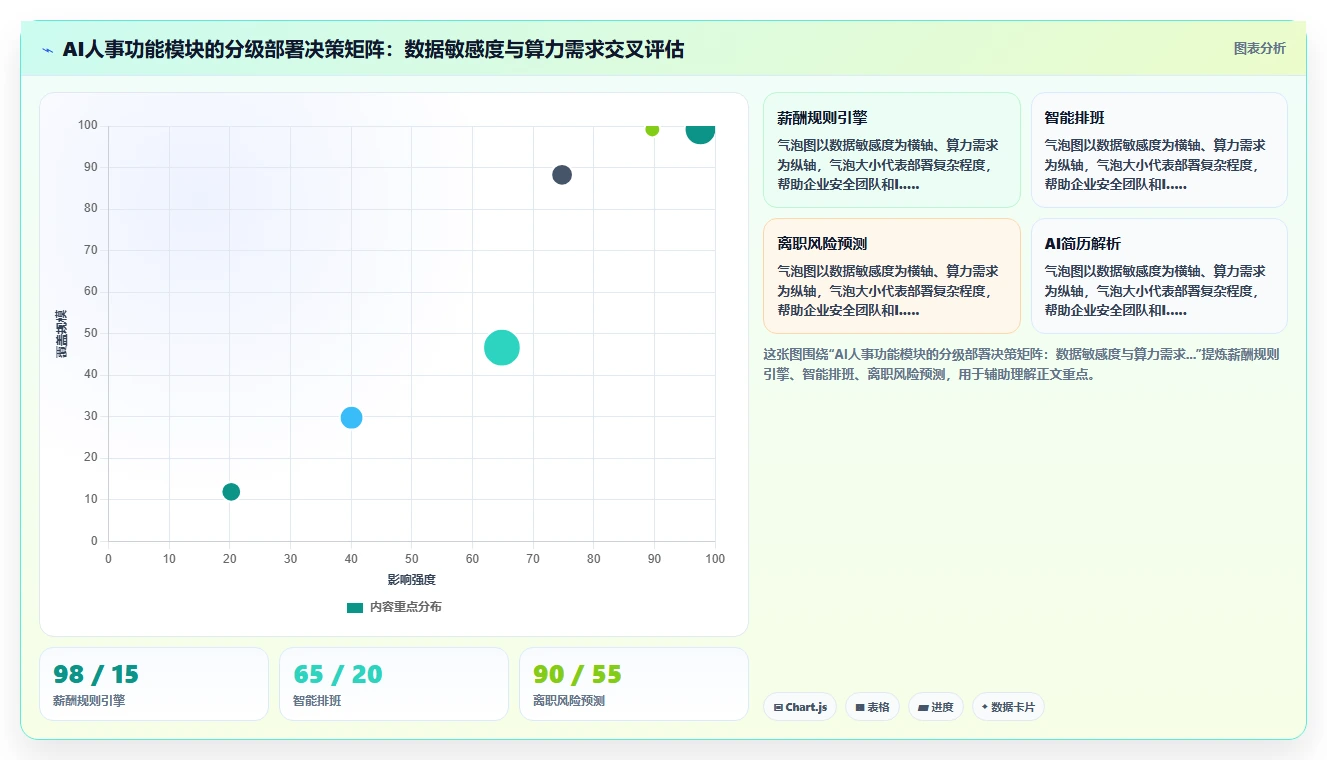Image resolution: width=1327 pixels, height=760 pixels.
Task: Click the 薪酬规则引擎 label under 98 / 15
Action: (x=89, y=701)
